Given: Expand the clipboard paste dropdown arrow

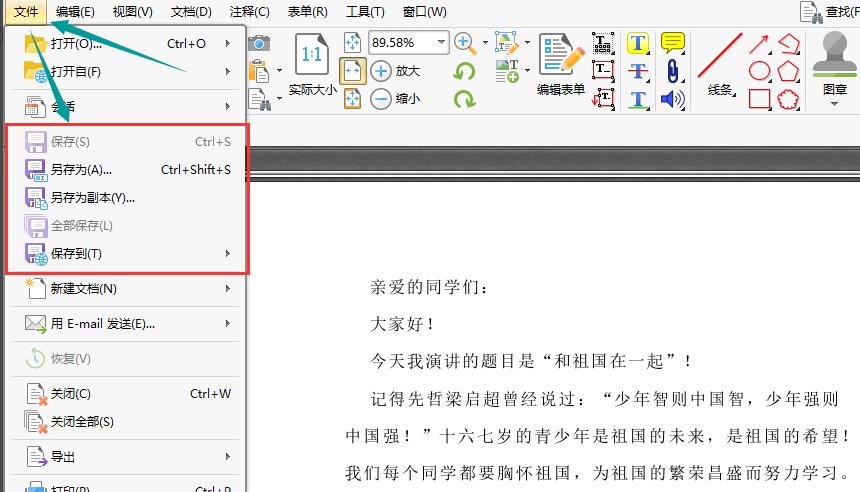Looking at the screenshot, I should click(279, 71).
